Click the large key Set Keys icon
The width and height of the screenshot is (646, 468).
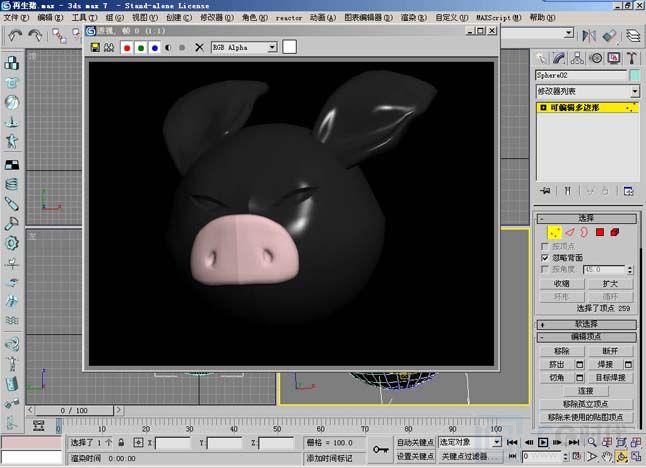[x=380, y=449]
